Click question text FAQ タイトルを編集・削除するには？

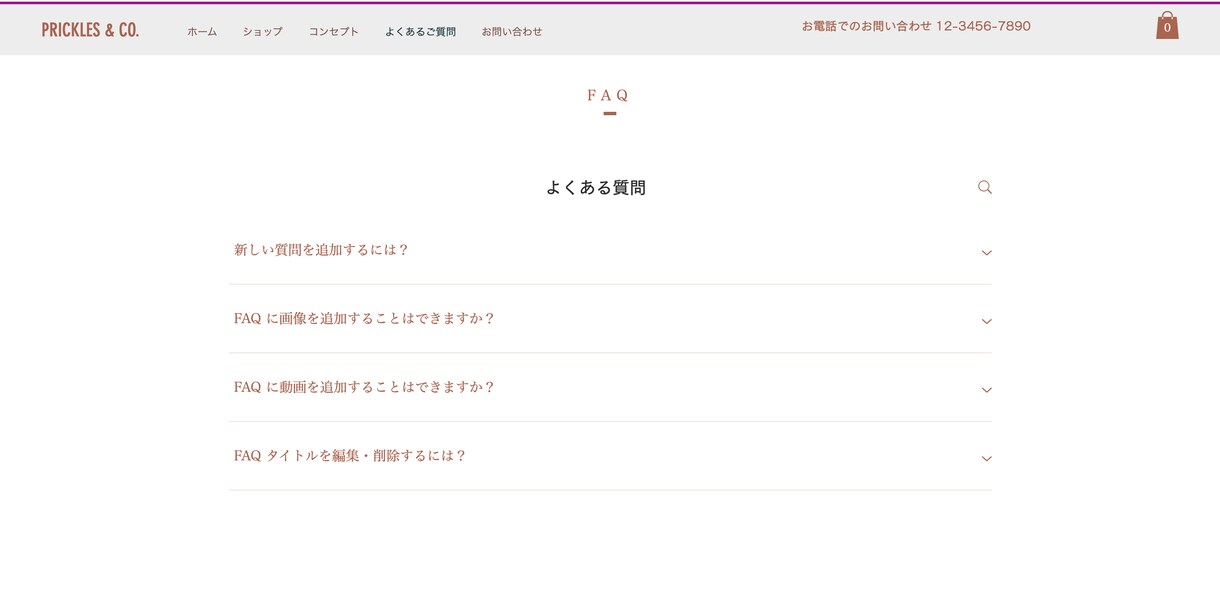(350, 455)
